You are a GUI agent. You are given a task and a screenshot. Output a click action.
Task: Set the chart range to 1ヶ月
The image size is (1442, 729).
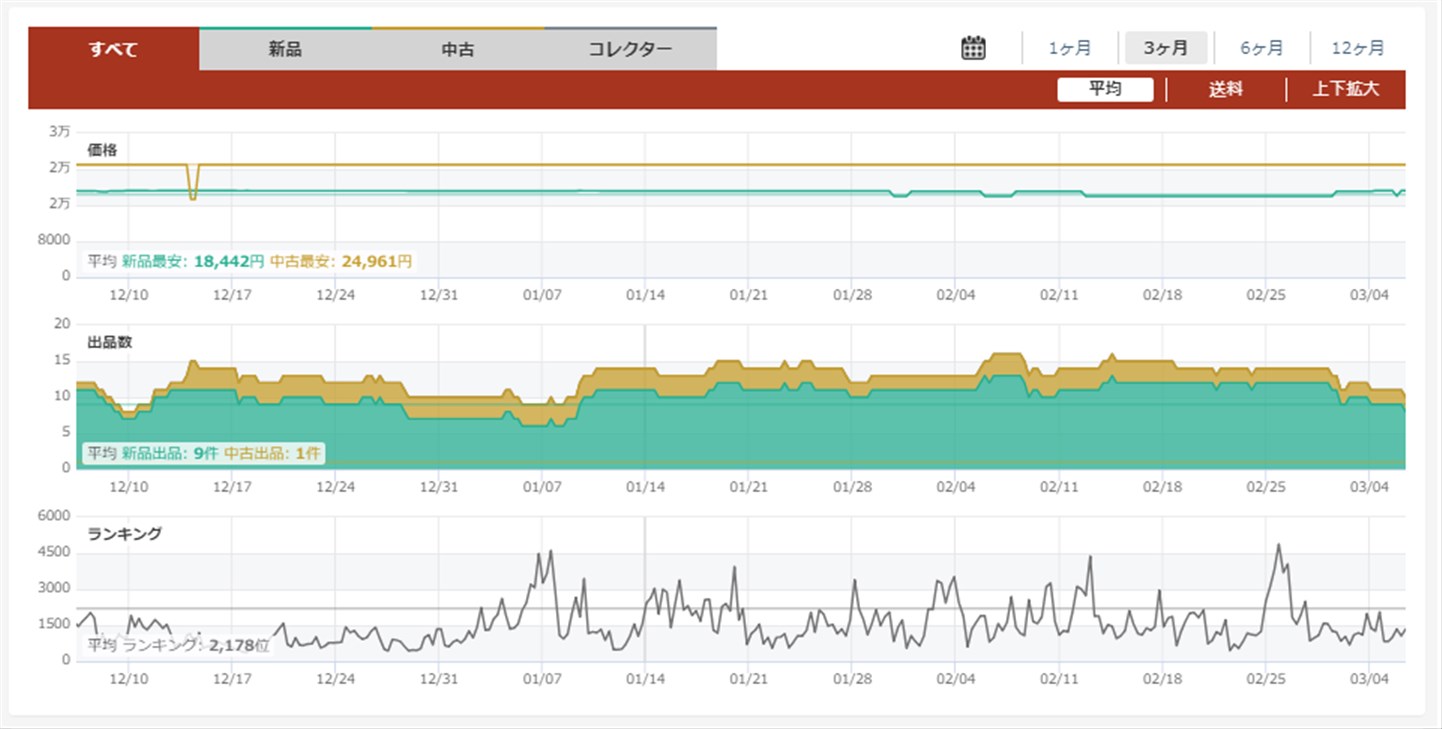coord(1069,48)
